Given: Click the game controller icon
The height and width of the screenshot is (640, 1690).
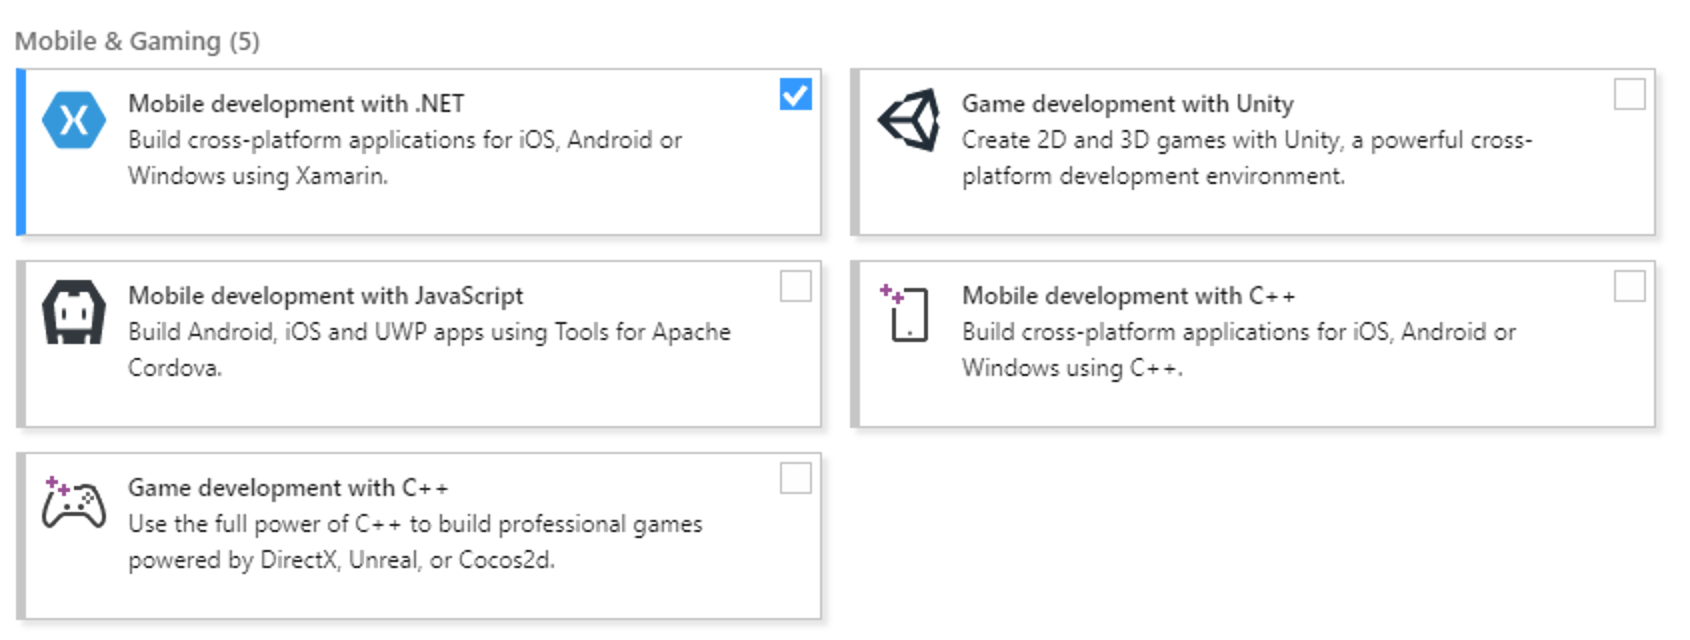Looking at the screenshot, I should click(74, 502).
